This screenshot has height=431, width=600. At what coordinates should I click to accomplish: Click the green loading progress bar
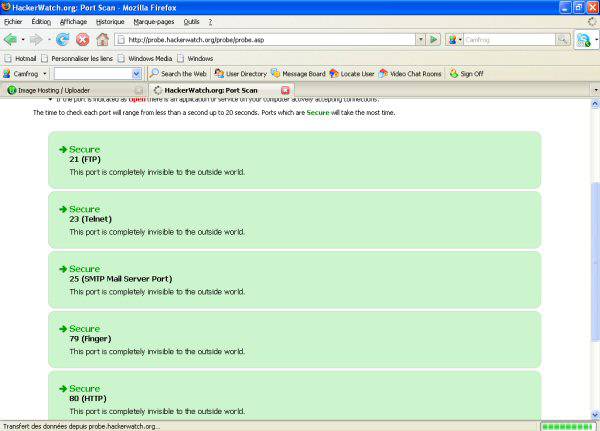[x=568, y=426]
